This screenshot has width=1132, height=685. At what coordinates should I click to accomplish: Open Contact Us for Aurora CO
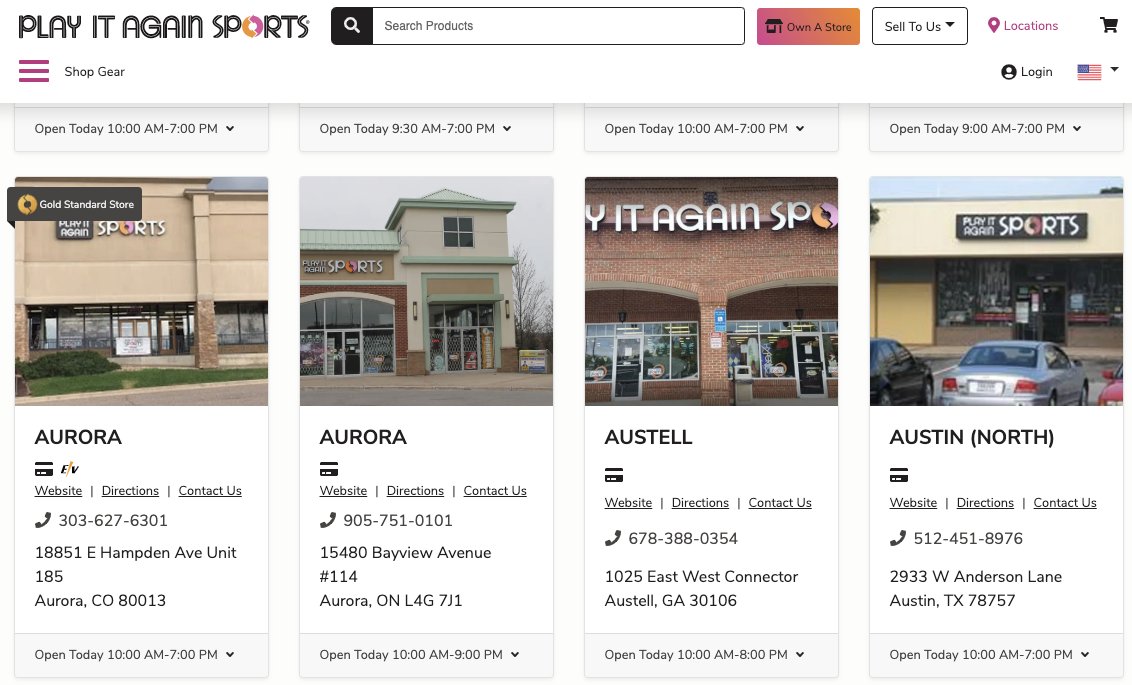coord(210,491)
